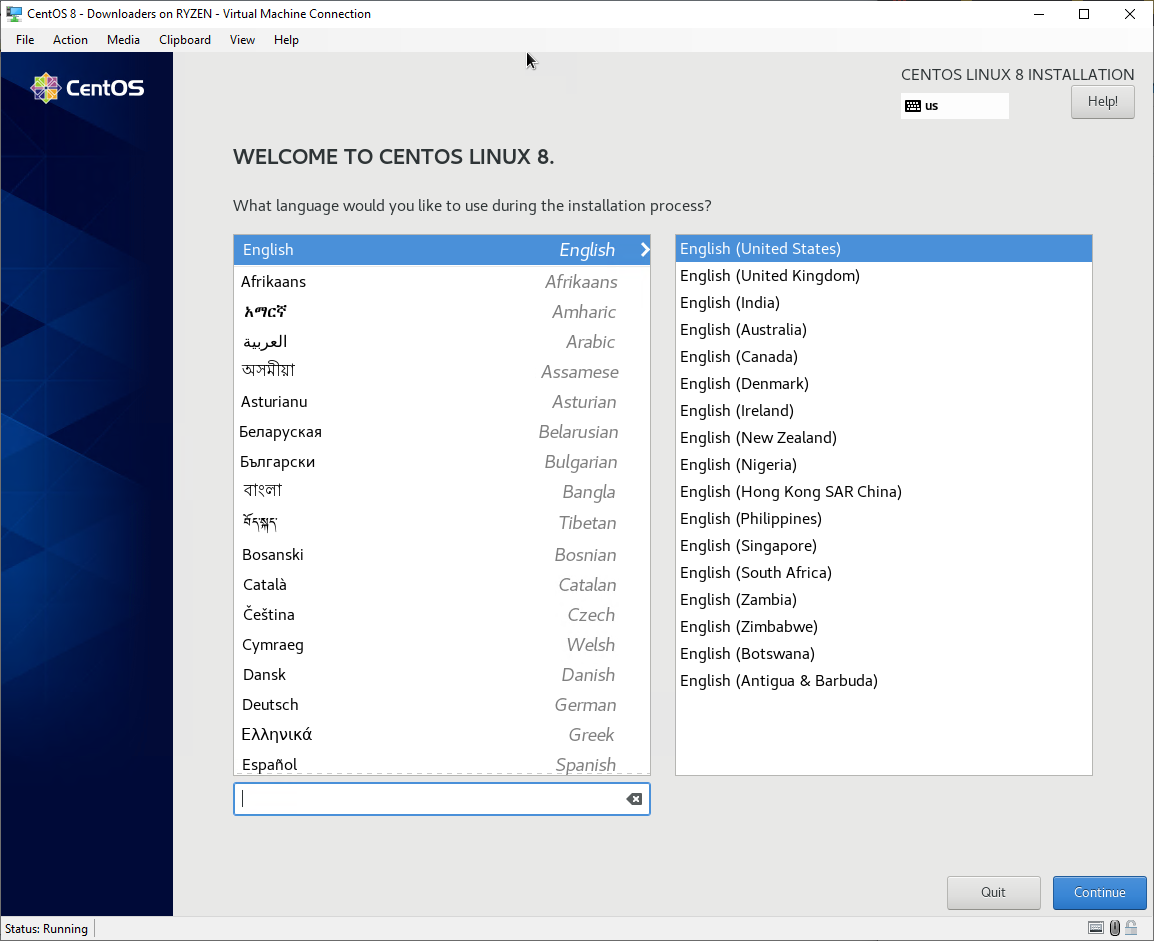This screenshot has height=941, width=1154.
Task: Choose English (Canada) locale
Action: pos(883,357)
